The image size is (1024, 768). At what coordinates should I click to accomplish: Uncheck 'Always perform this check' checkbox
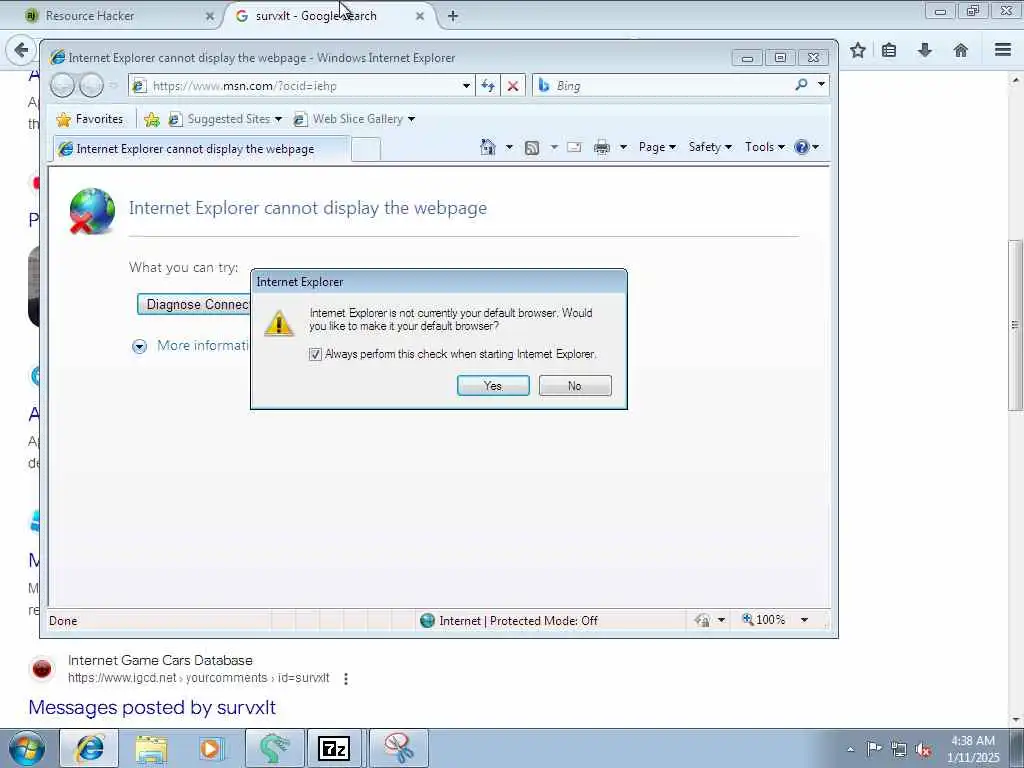(315, 354)
